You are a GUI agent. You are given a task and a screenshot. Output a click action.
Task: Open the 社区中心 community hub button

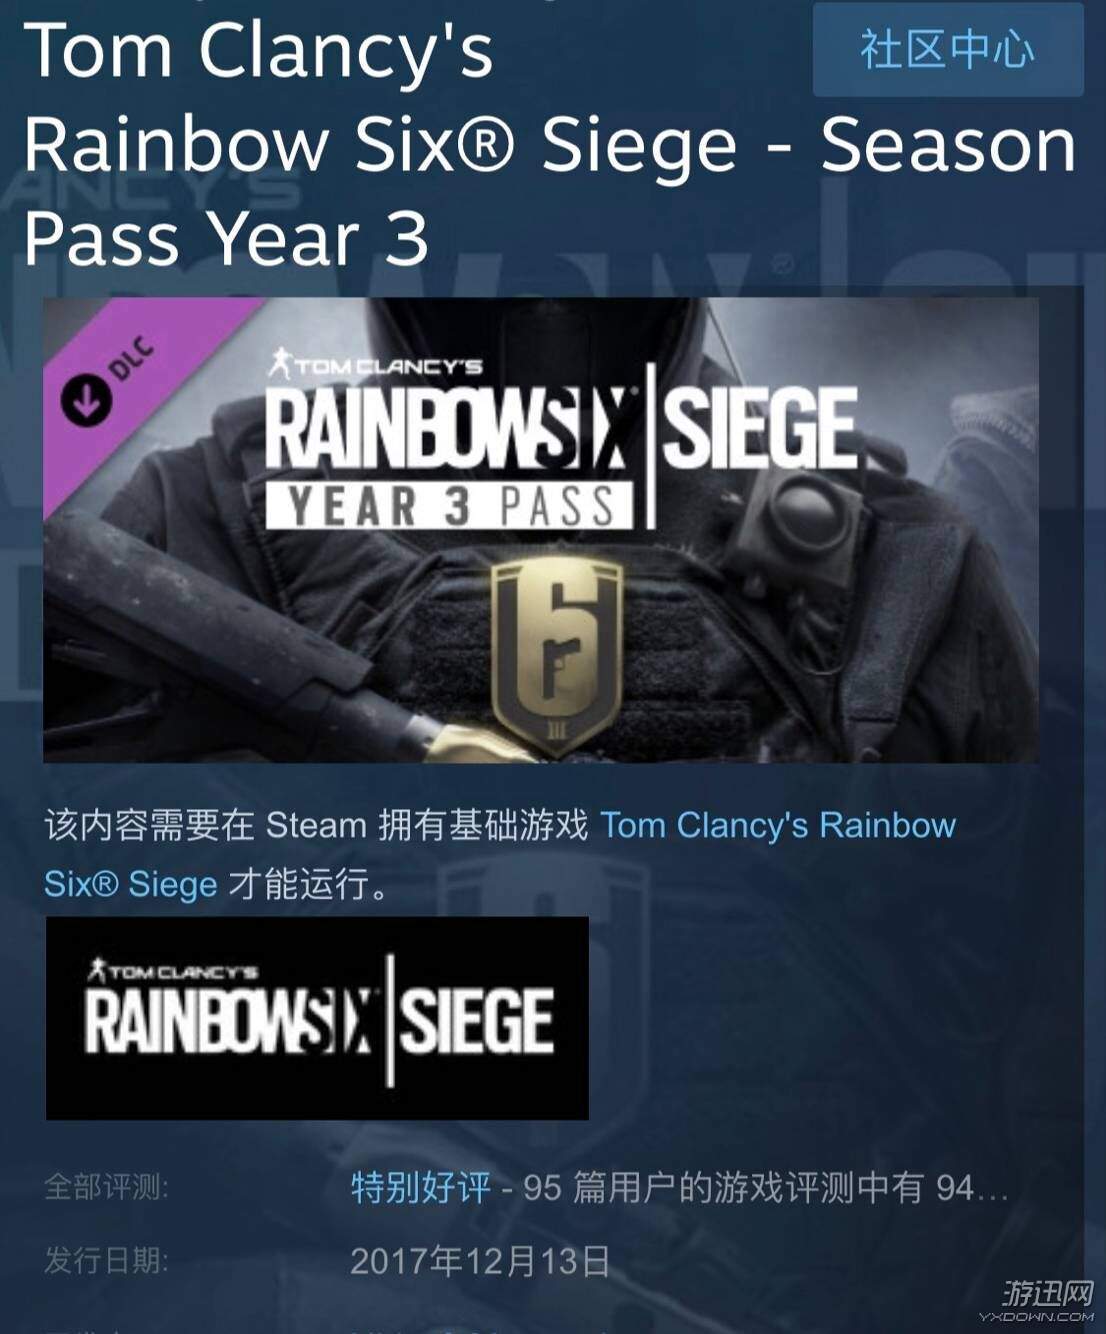point(948,50)
